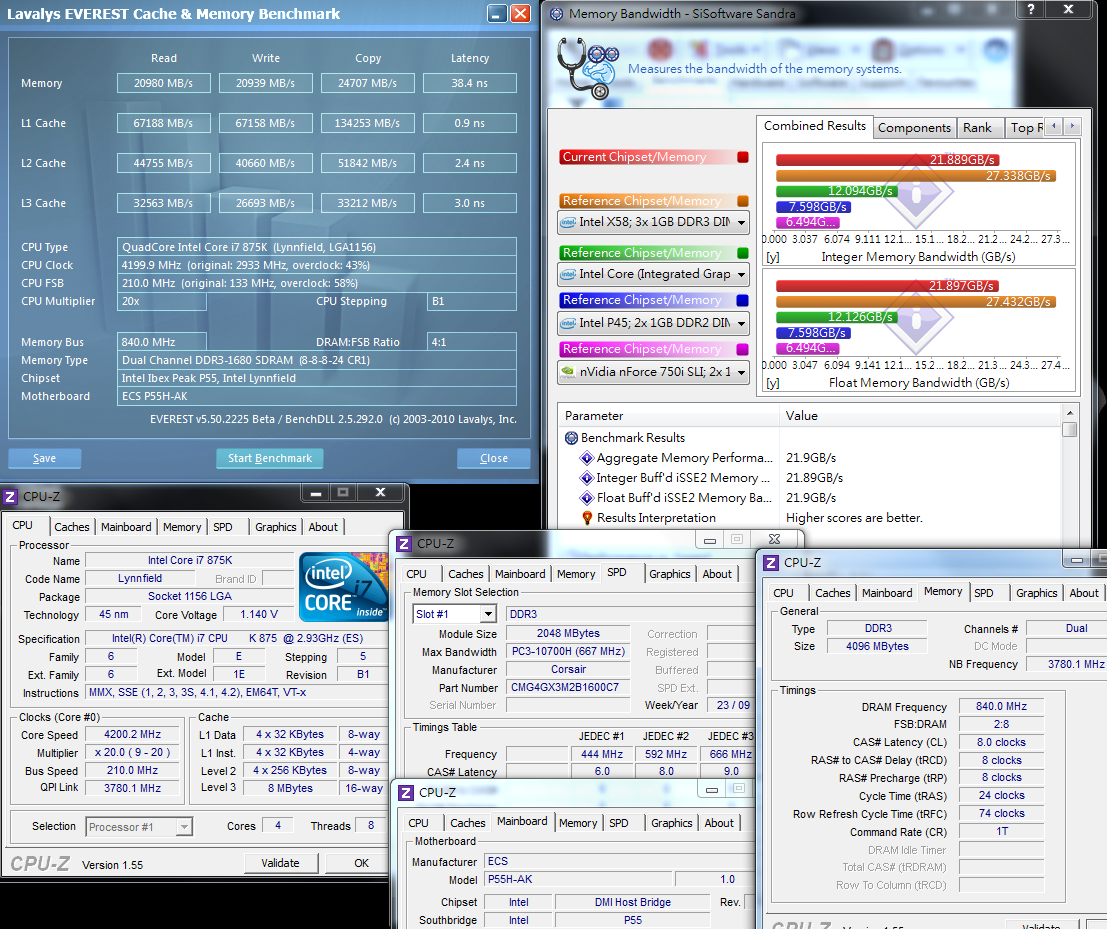Click the NB Frequency value 3780.1 MHz
Screen dimensions: 1107x929
tap(1067, 664)
